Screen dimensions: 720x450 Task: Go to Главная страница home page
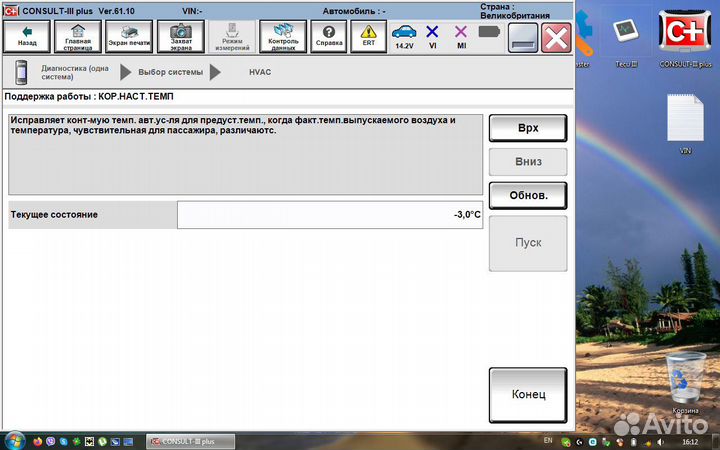(x=76, y=37)
